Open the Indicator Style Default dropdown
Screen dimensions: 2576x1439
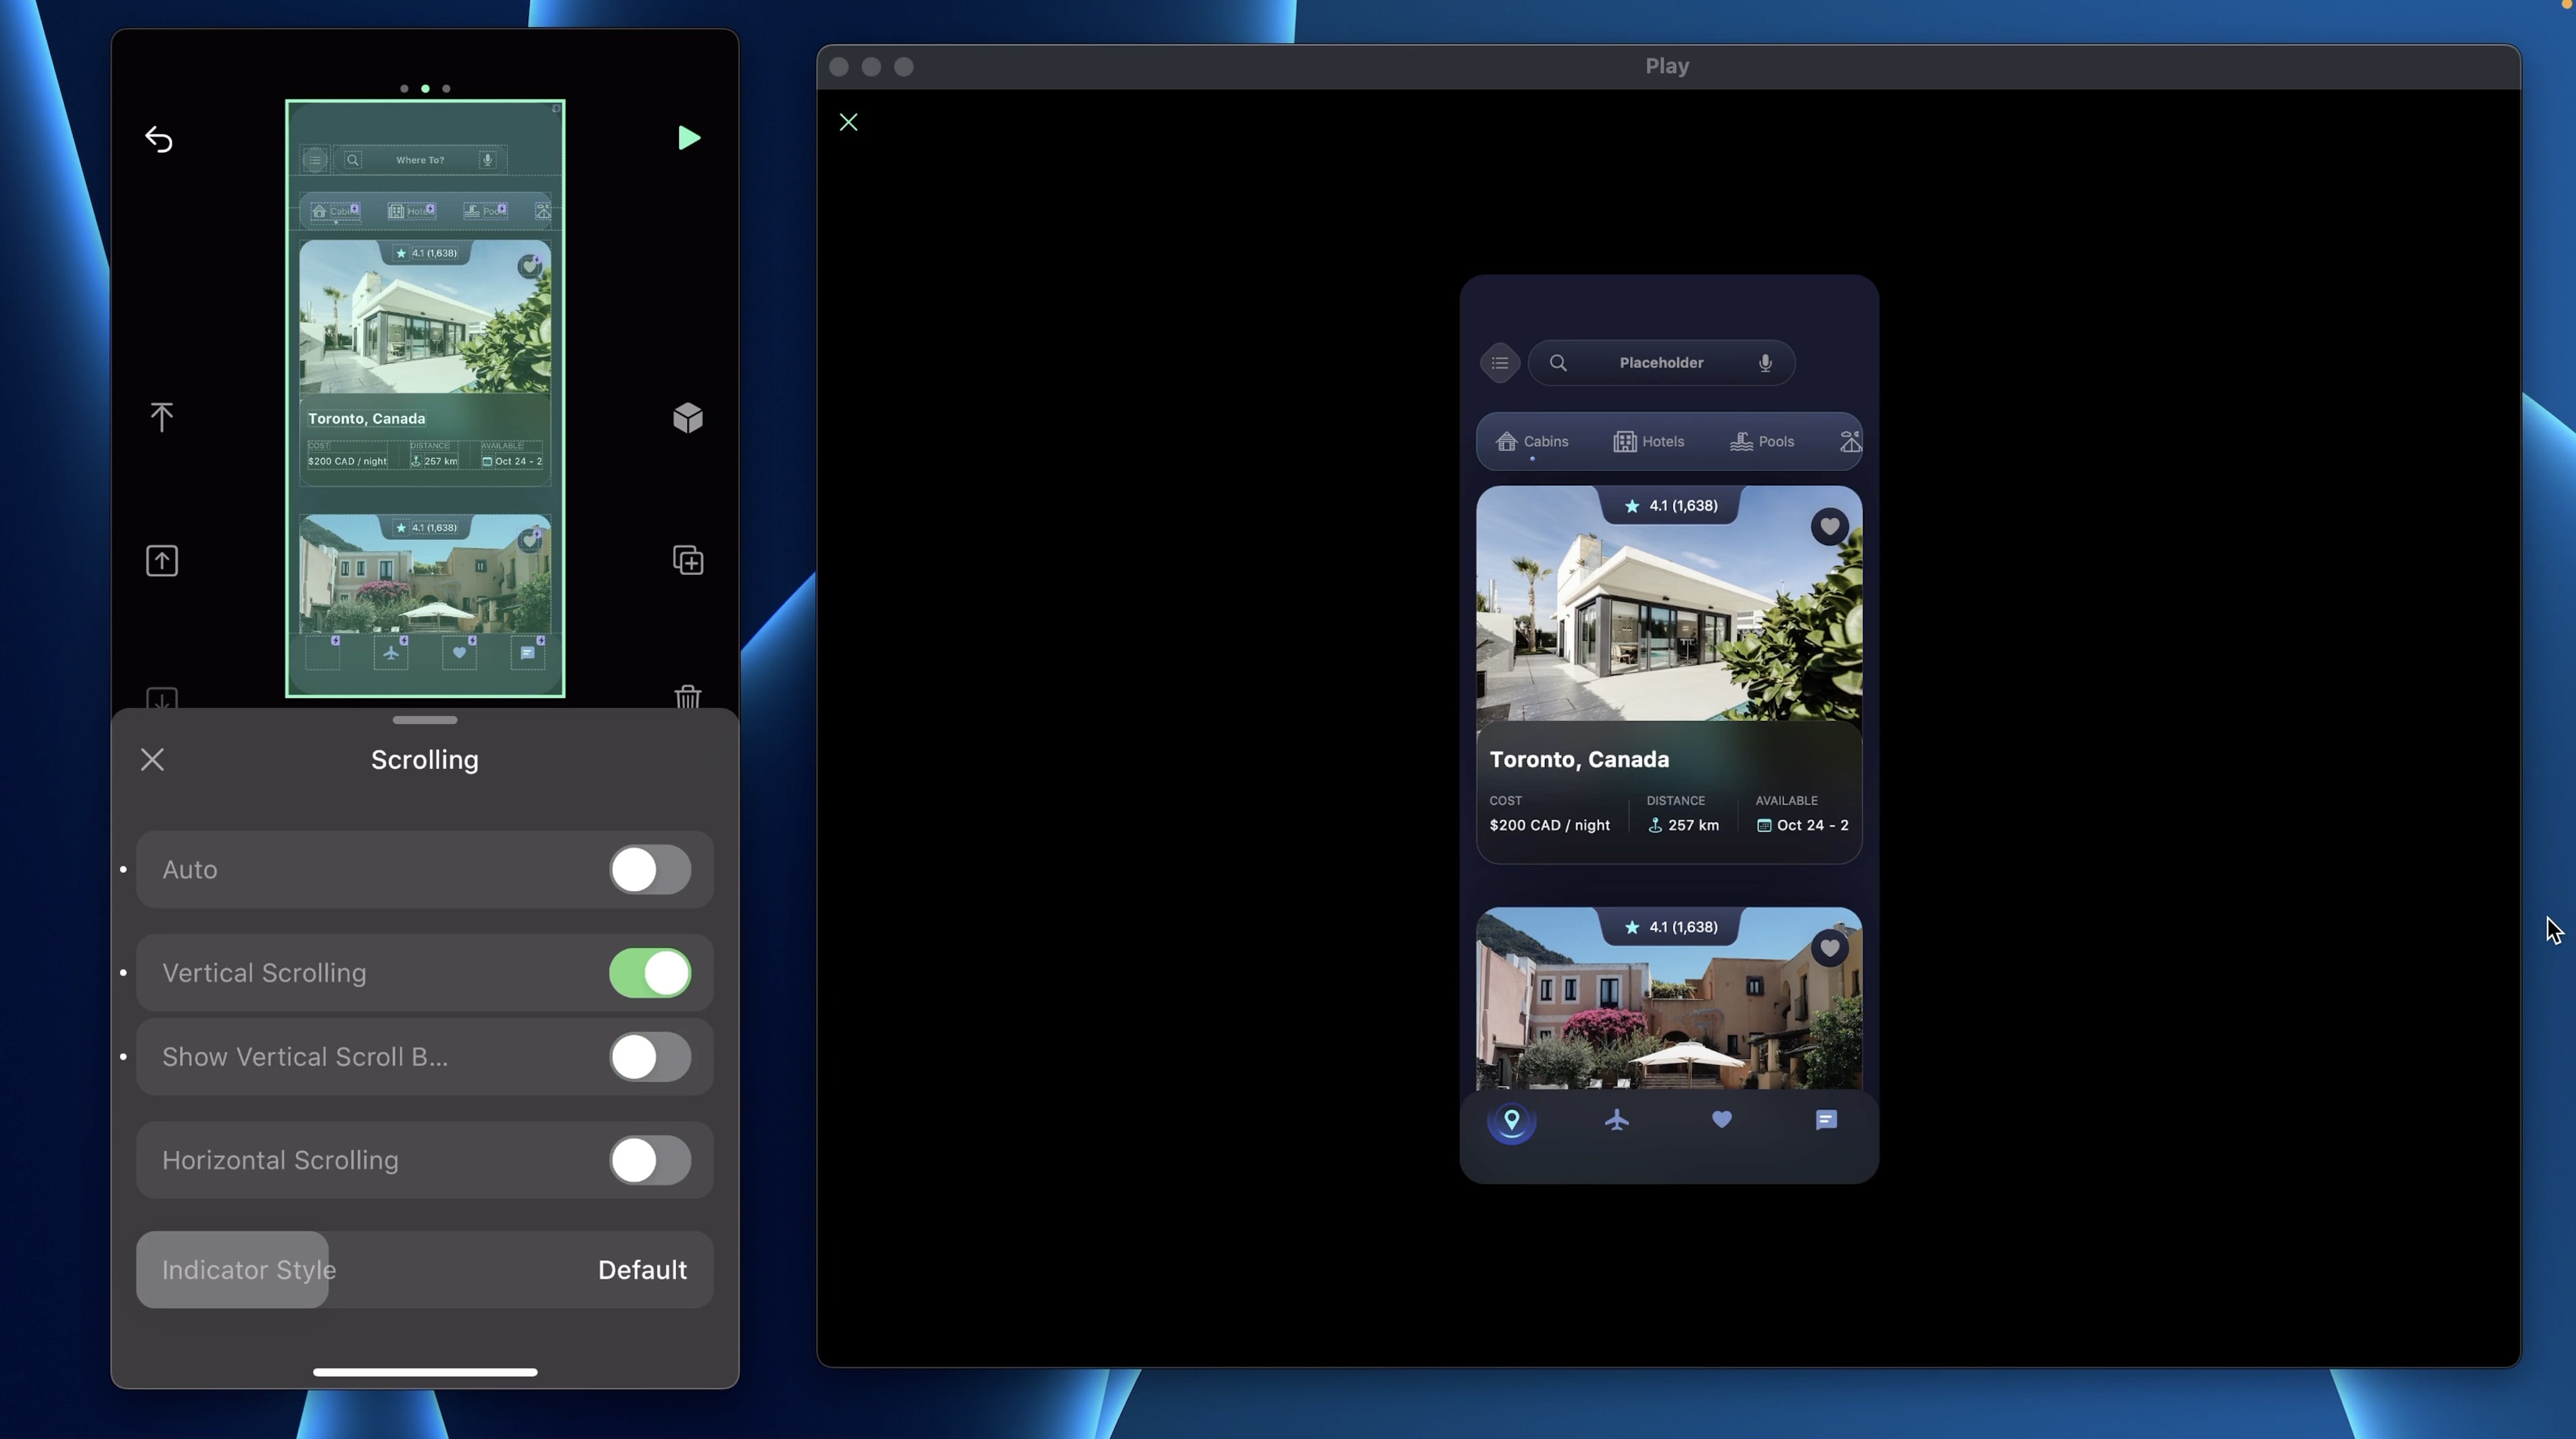[x=641, y=1270]
